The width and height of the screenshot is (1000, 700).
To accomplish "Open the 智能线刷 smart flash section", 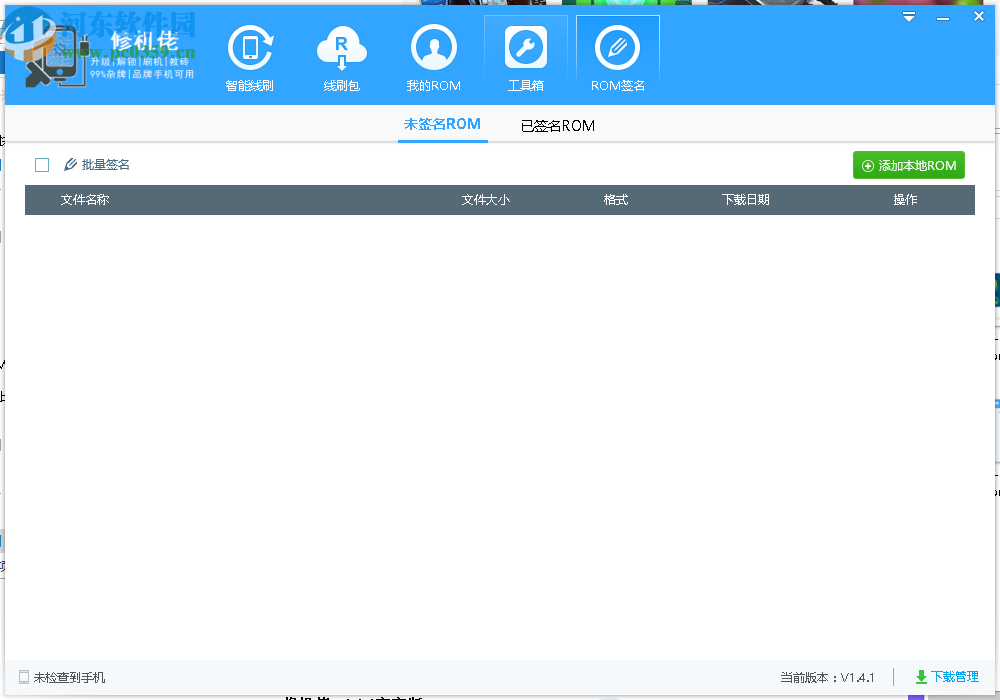I will 249,58.
